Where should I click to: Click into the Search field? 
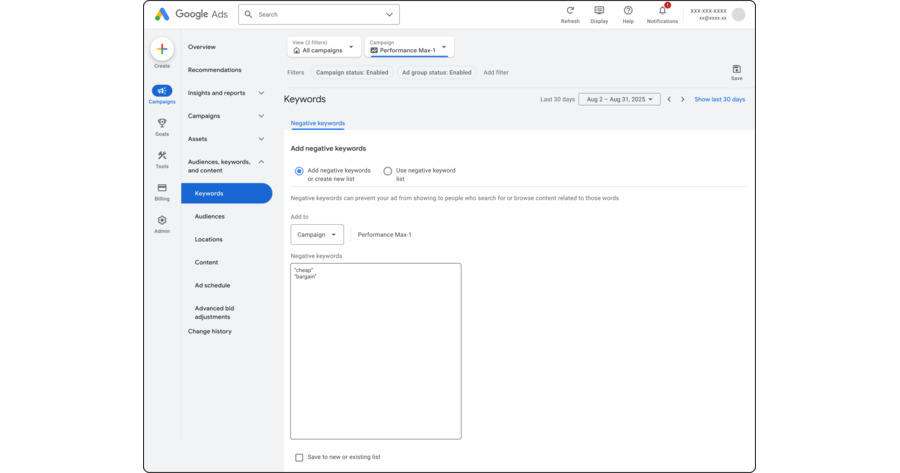(x=319, y=14)
